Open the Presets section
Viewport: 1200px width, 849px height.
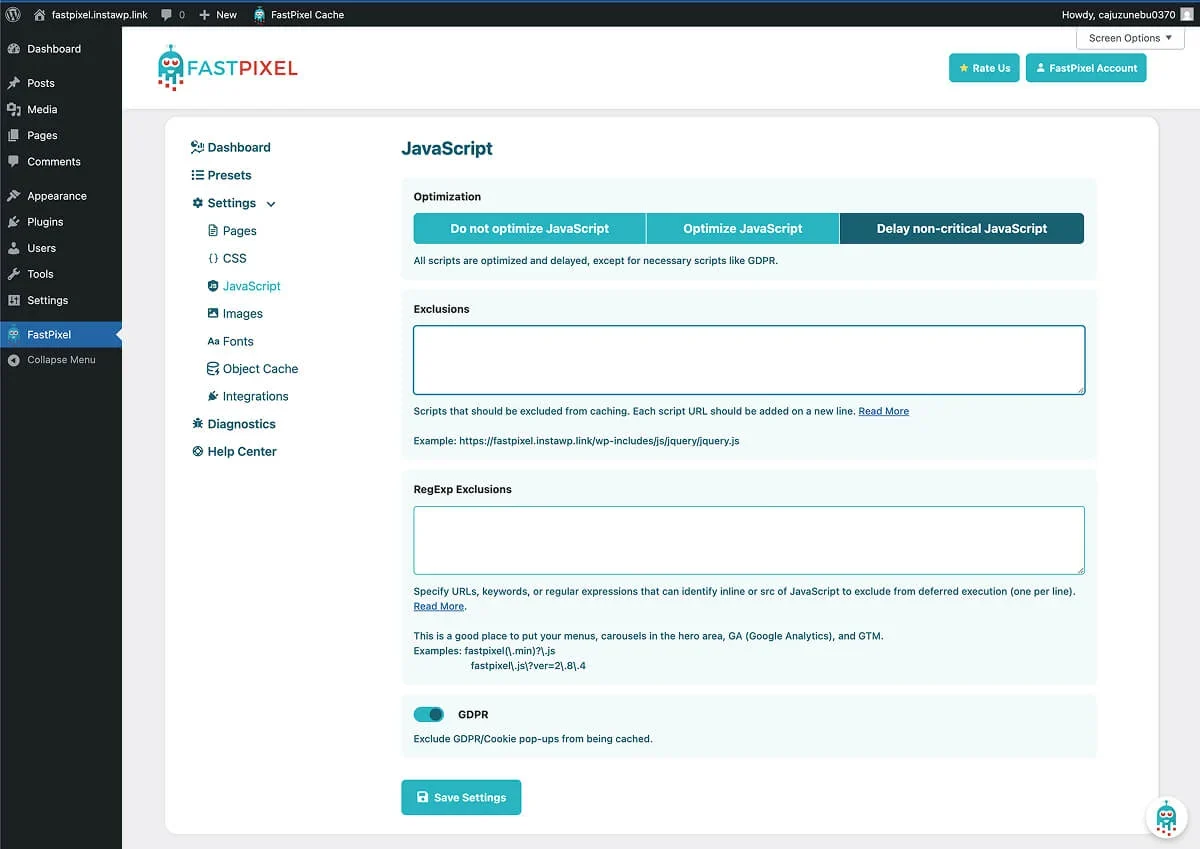[221, 175]
